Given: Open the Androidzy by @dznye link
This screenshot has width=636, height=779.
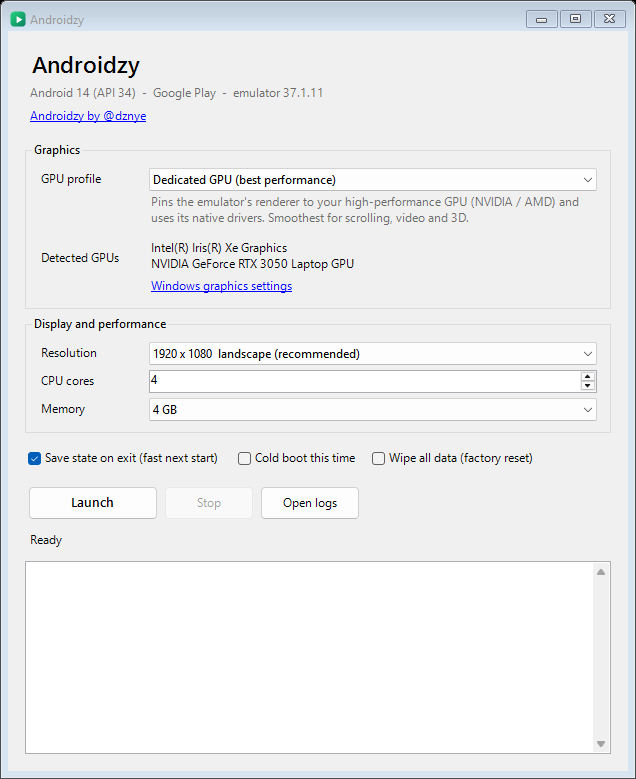Looking at the screenshot, I should coord(88,116).
